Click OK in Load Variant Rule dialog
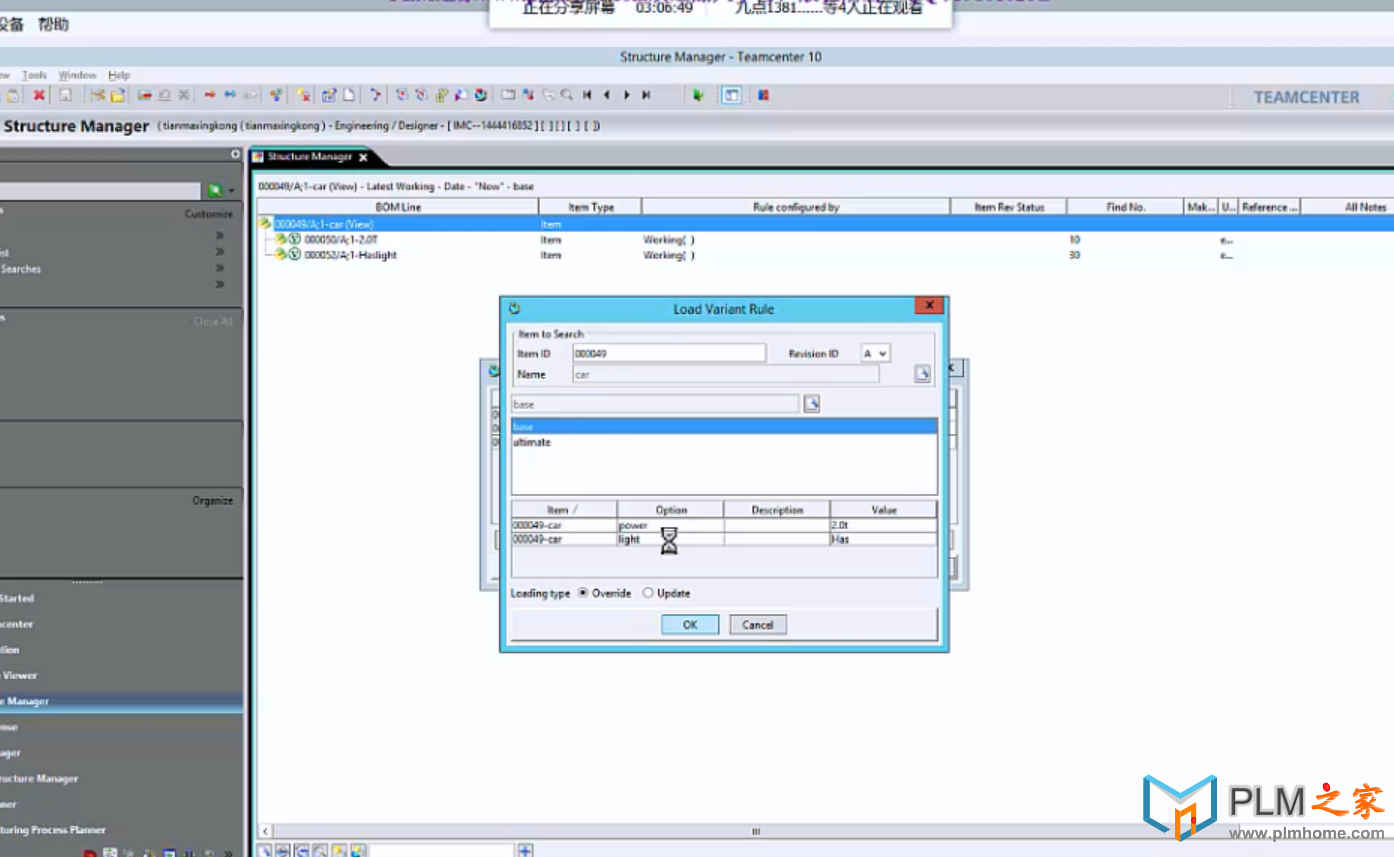This screenshot has width=1394, height=857. [x=690, y=624]
